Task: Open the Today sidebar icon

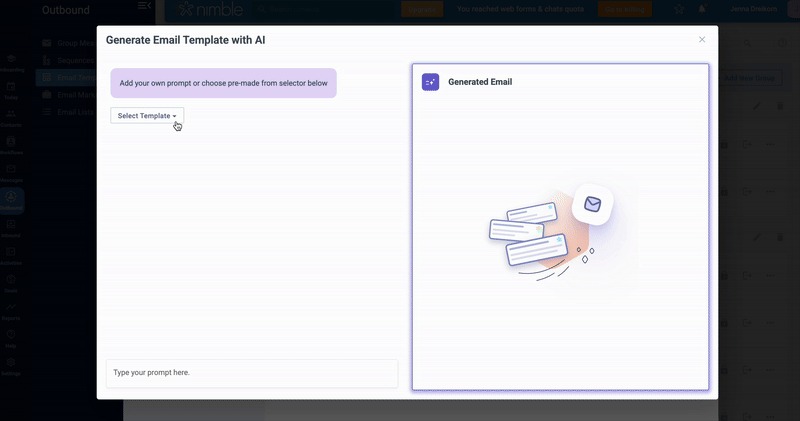Action: tap(11, 92)
